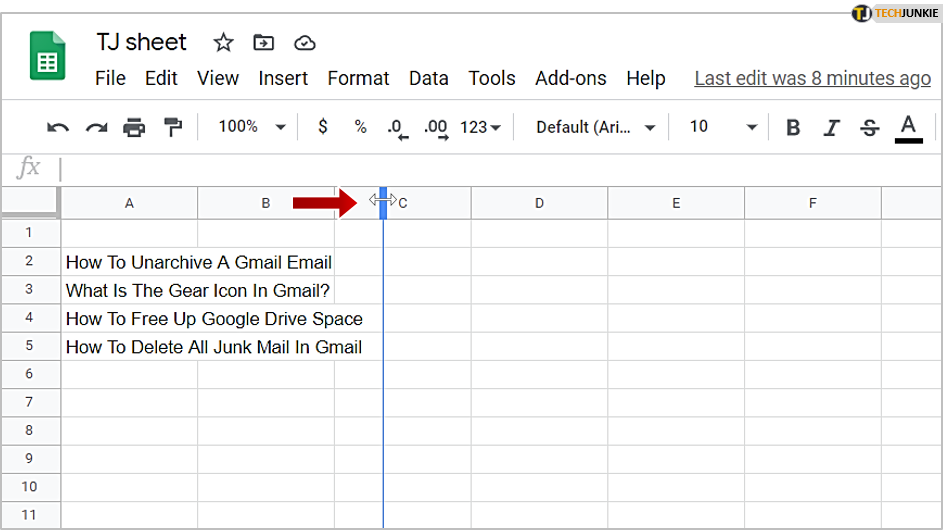Image resolution: width=946 pixels, height=530 pixels.
Task: Open the zoom 100% dropdown
Action: 252,127
